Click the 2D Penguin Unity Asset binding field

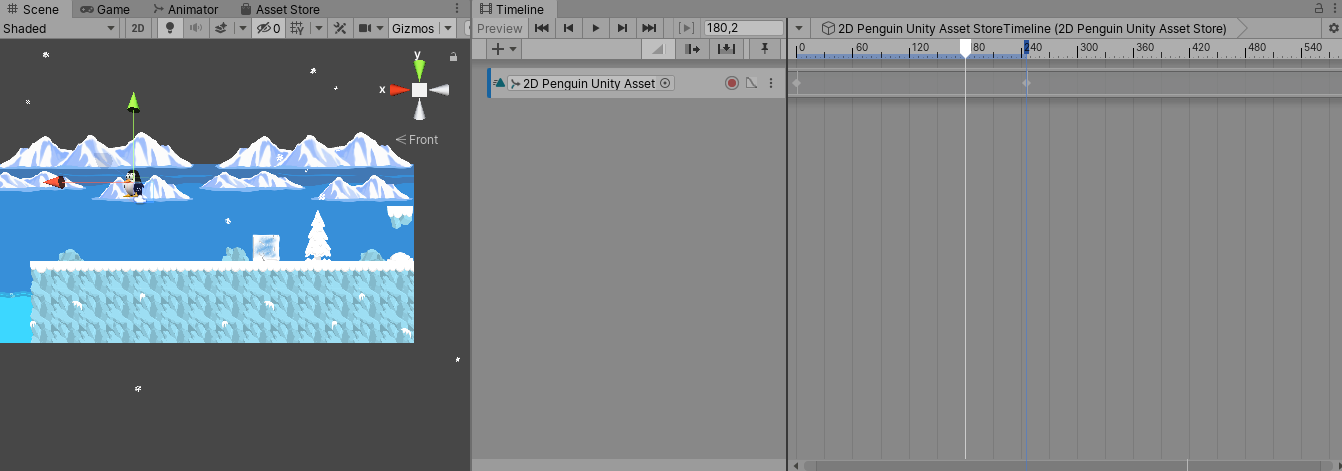(590, 84)
